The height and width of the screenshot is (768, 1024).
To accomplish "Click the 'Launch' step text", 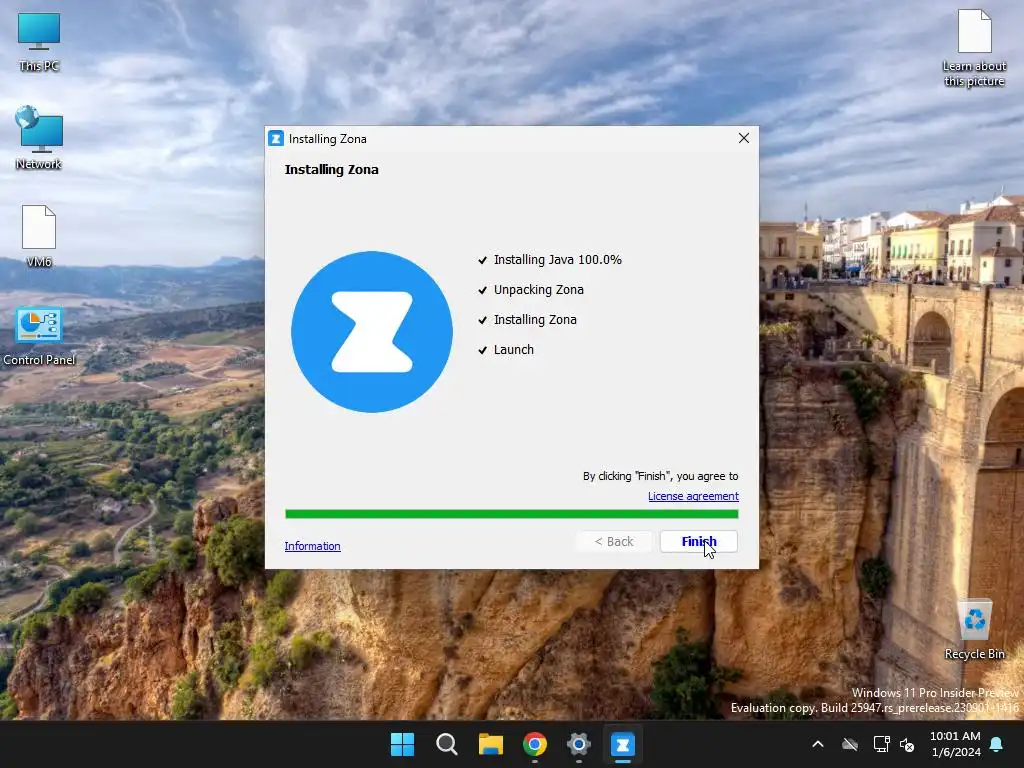I will click(514, 350).
